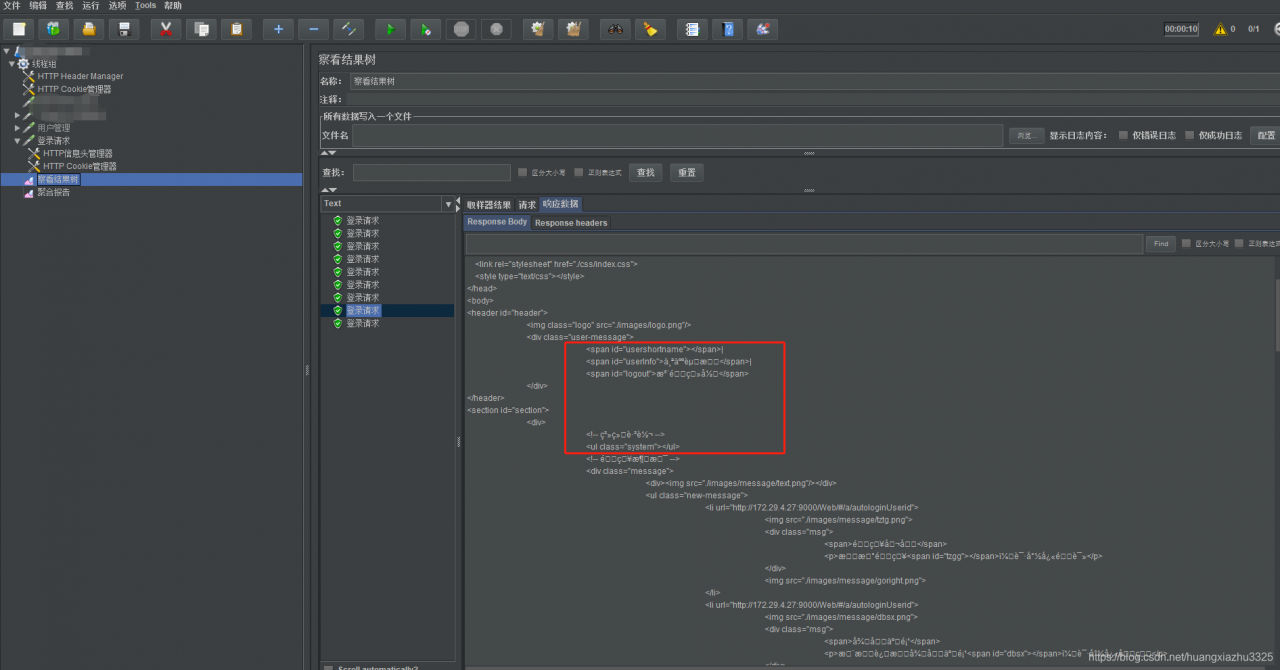Start the test with green play icon
Screen dimensions: 1280x670
coord(391,29)
